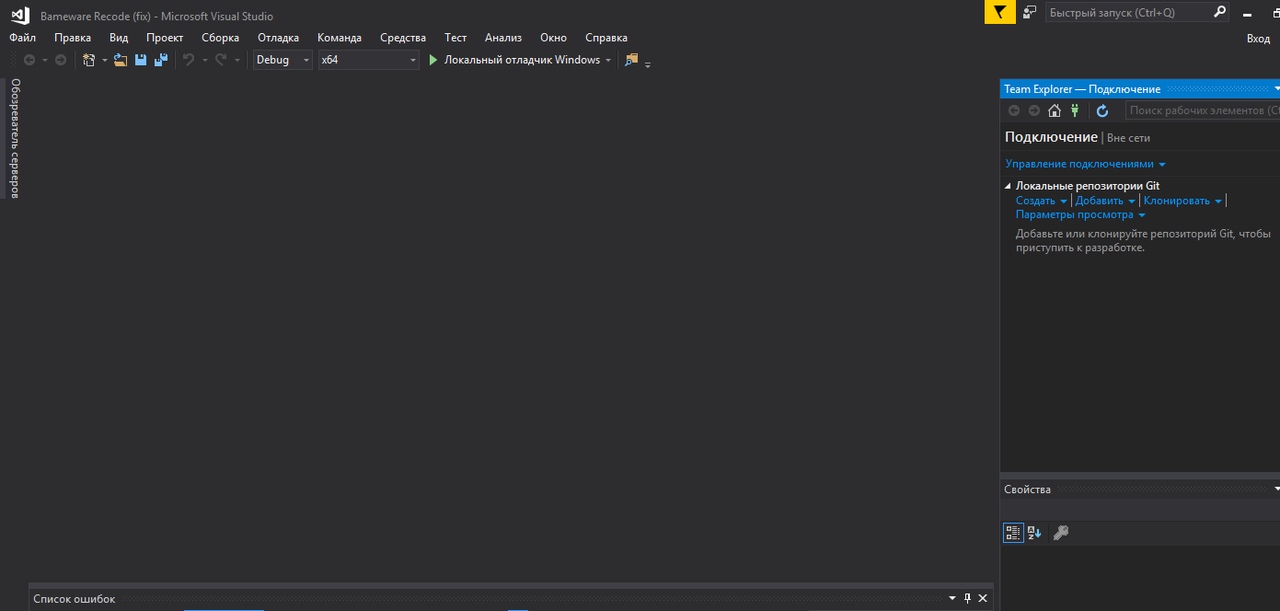Click the green plug connections icon

click(x=1075, y=111)
